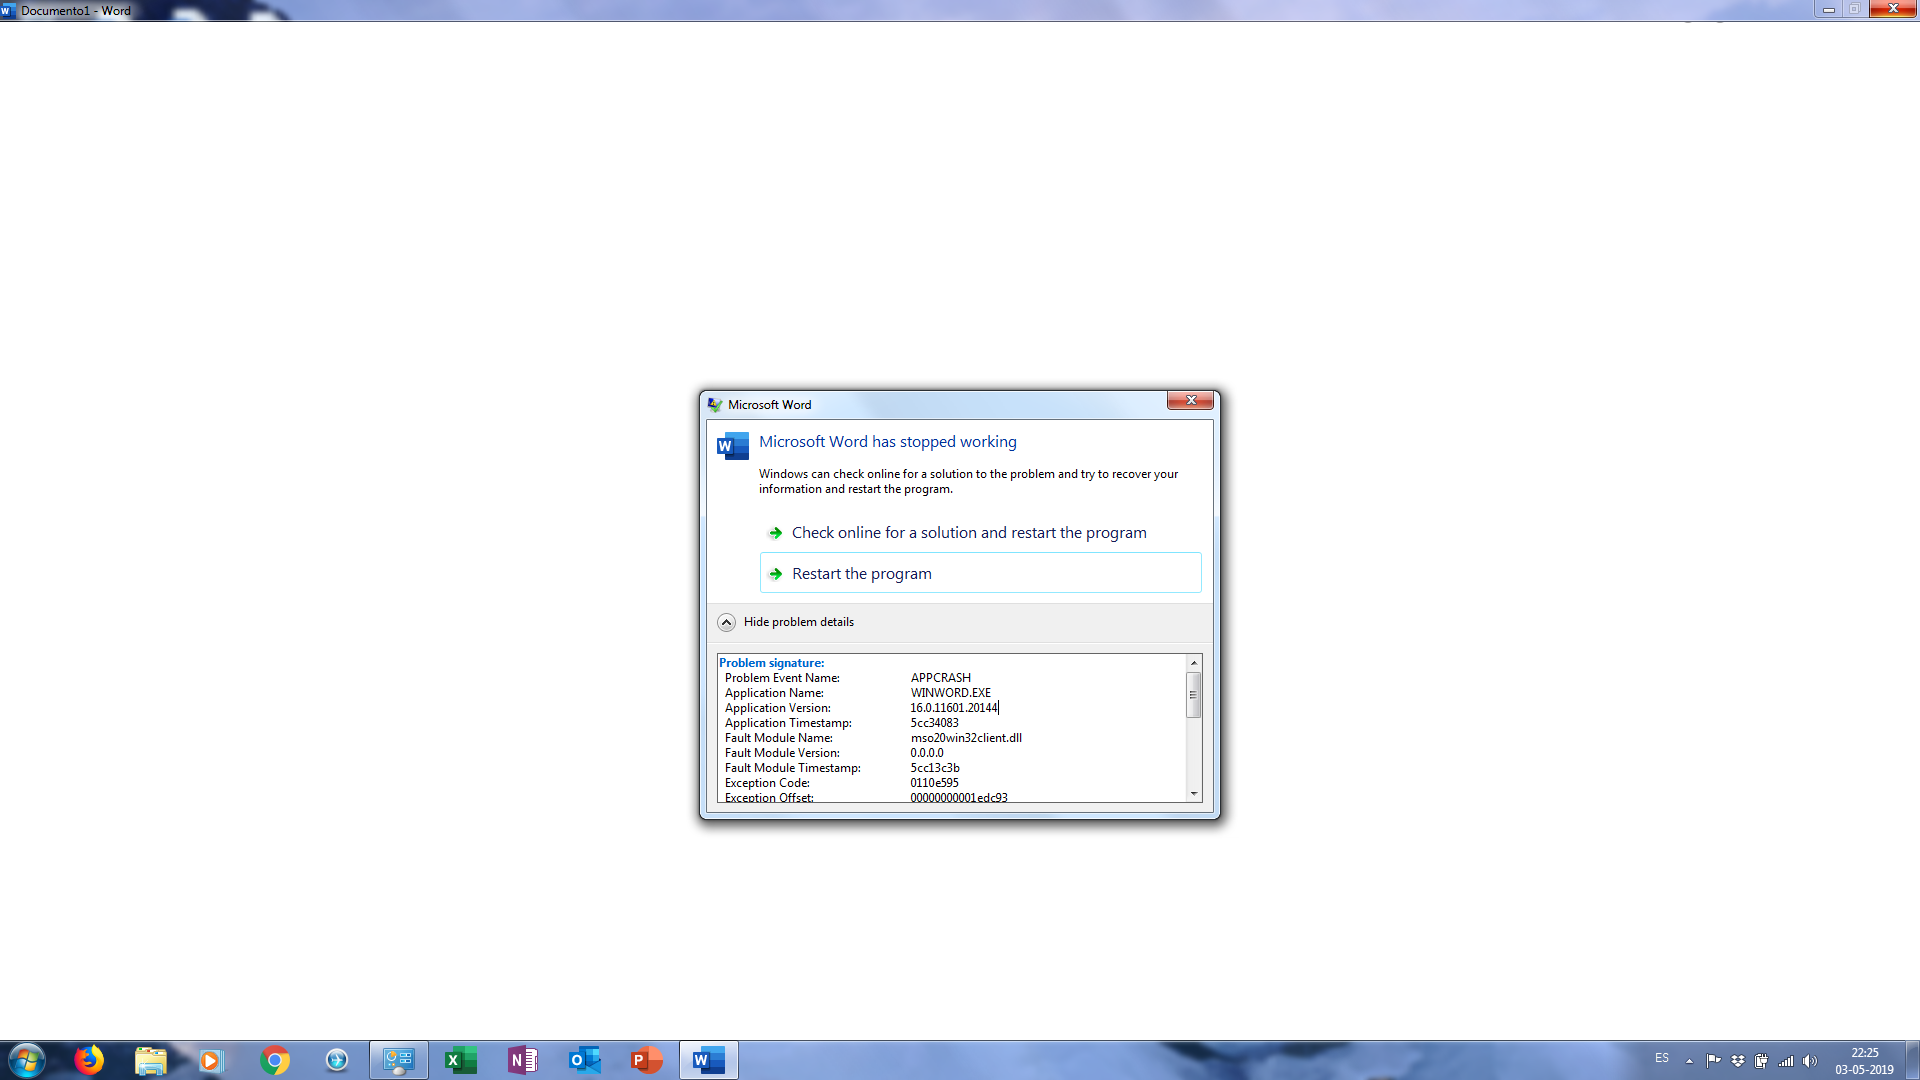Launch OneNote from the taskbar
The width and height of the screenshot is (1920, 1080).
point(523,1059)
